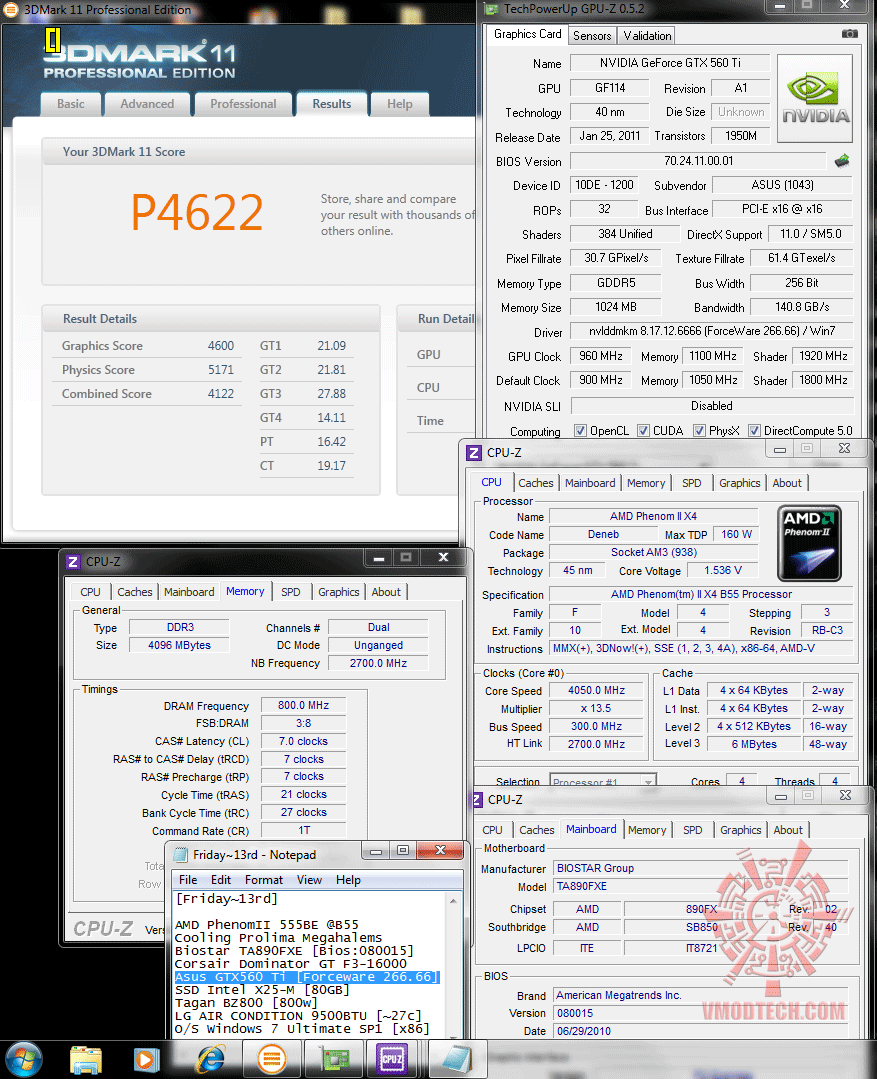This screenshot has height=1079, width=877.
Task: Click GPU Clock field 960 MHz
Action: coord(600,356)
